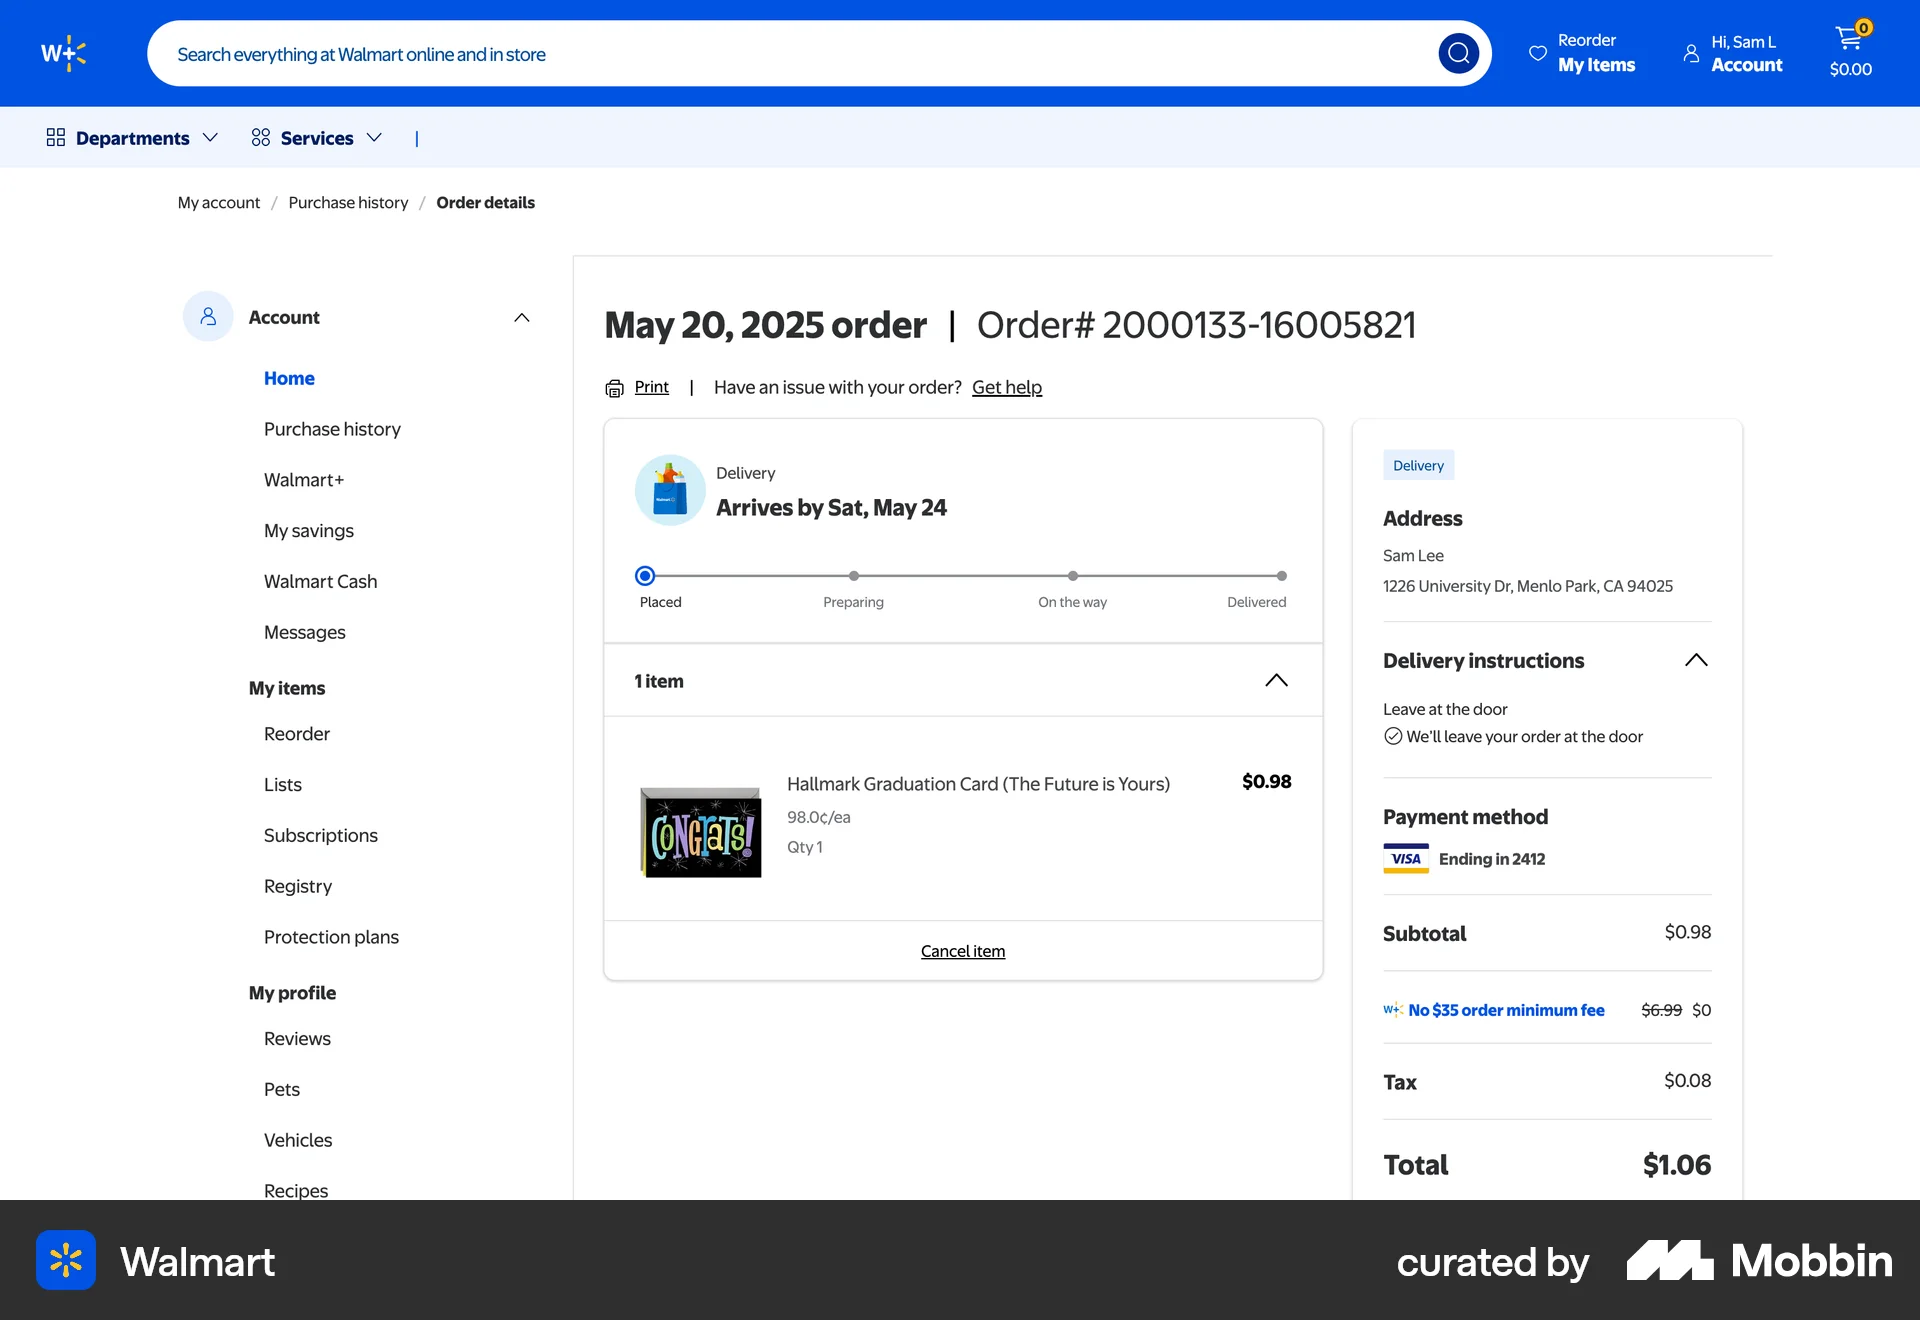Collapse the Delivery instructions panel

tap(1697, 660)
